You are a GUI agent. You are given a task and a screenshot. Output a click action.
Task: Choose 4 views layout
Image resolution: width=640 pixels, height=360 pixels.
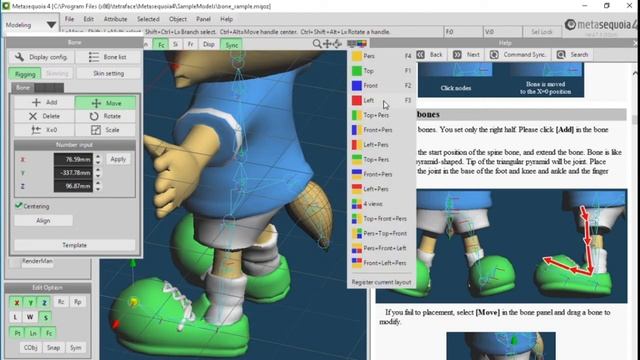click(382, 204)
